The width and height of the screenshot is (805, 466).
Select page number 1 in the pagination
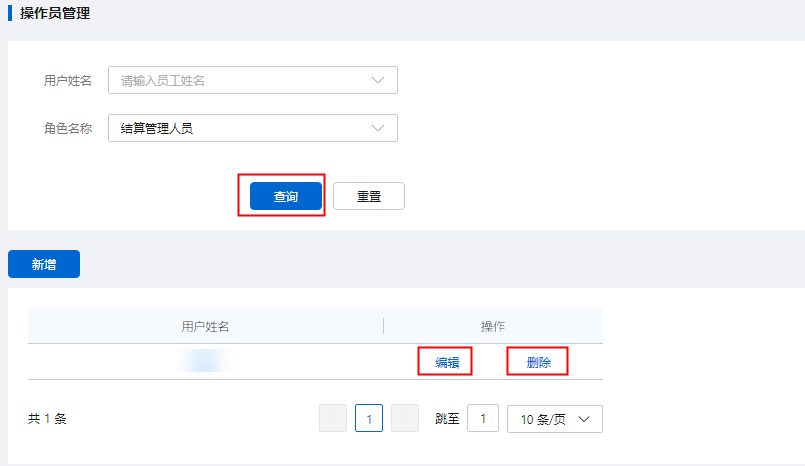click(x=369, y=418)
